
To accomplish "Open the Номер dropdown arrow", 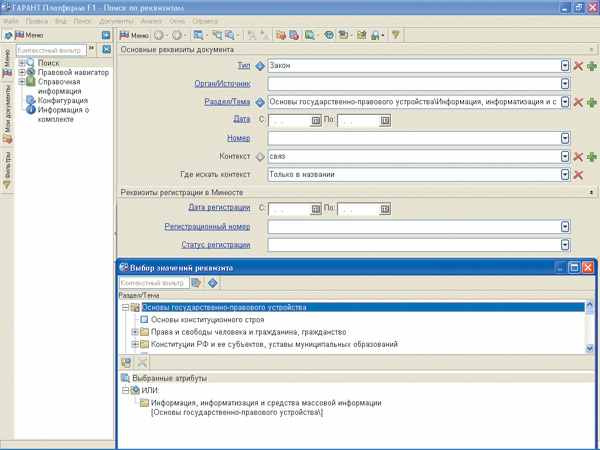I will 565,138.
